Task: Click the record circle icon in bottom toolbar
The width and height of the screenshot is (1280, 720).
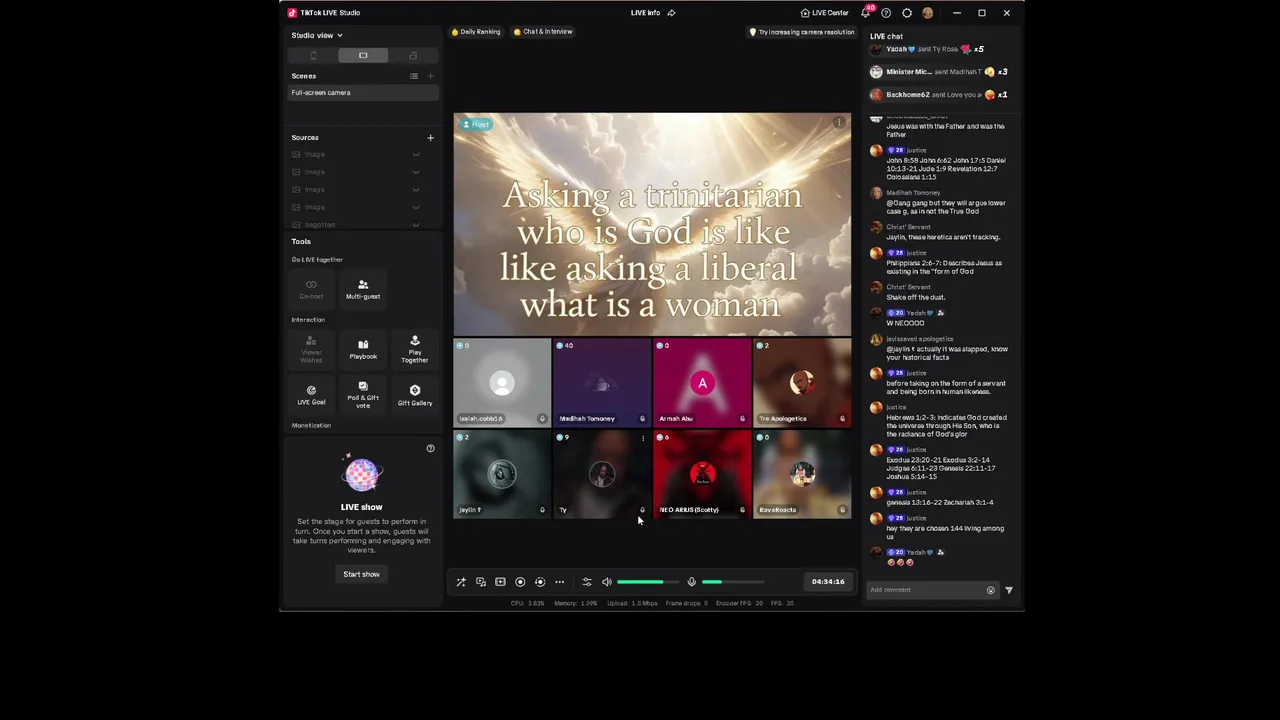Action: (x=520, y=582)
